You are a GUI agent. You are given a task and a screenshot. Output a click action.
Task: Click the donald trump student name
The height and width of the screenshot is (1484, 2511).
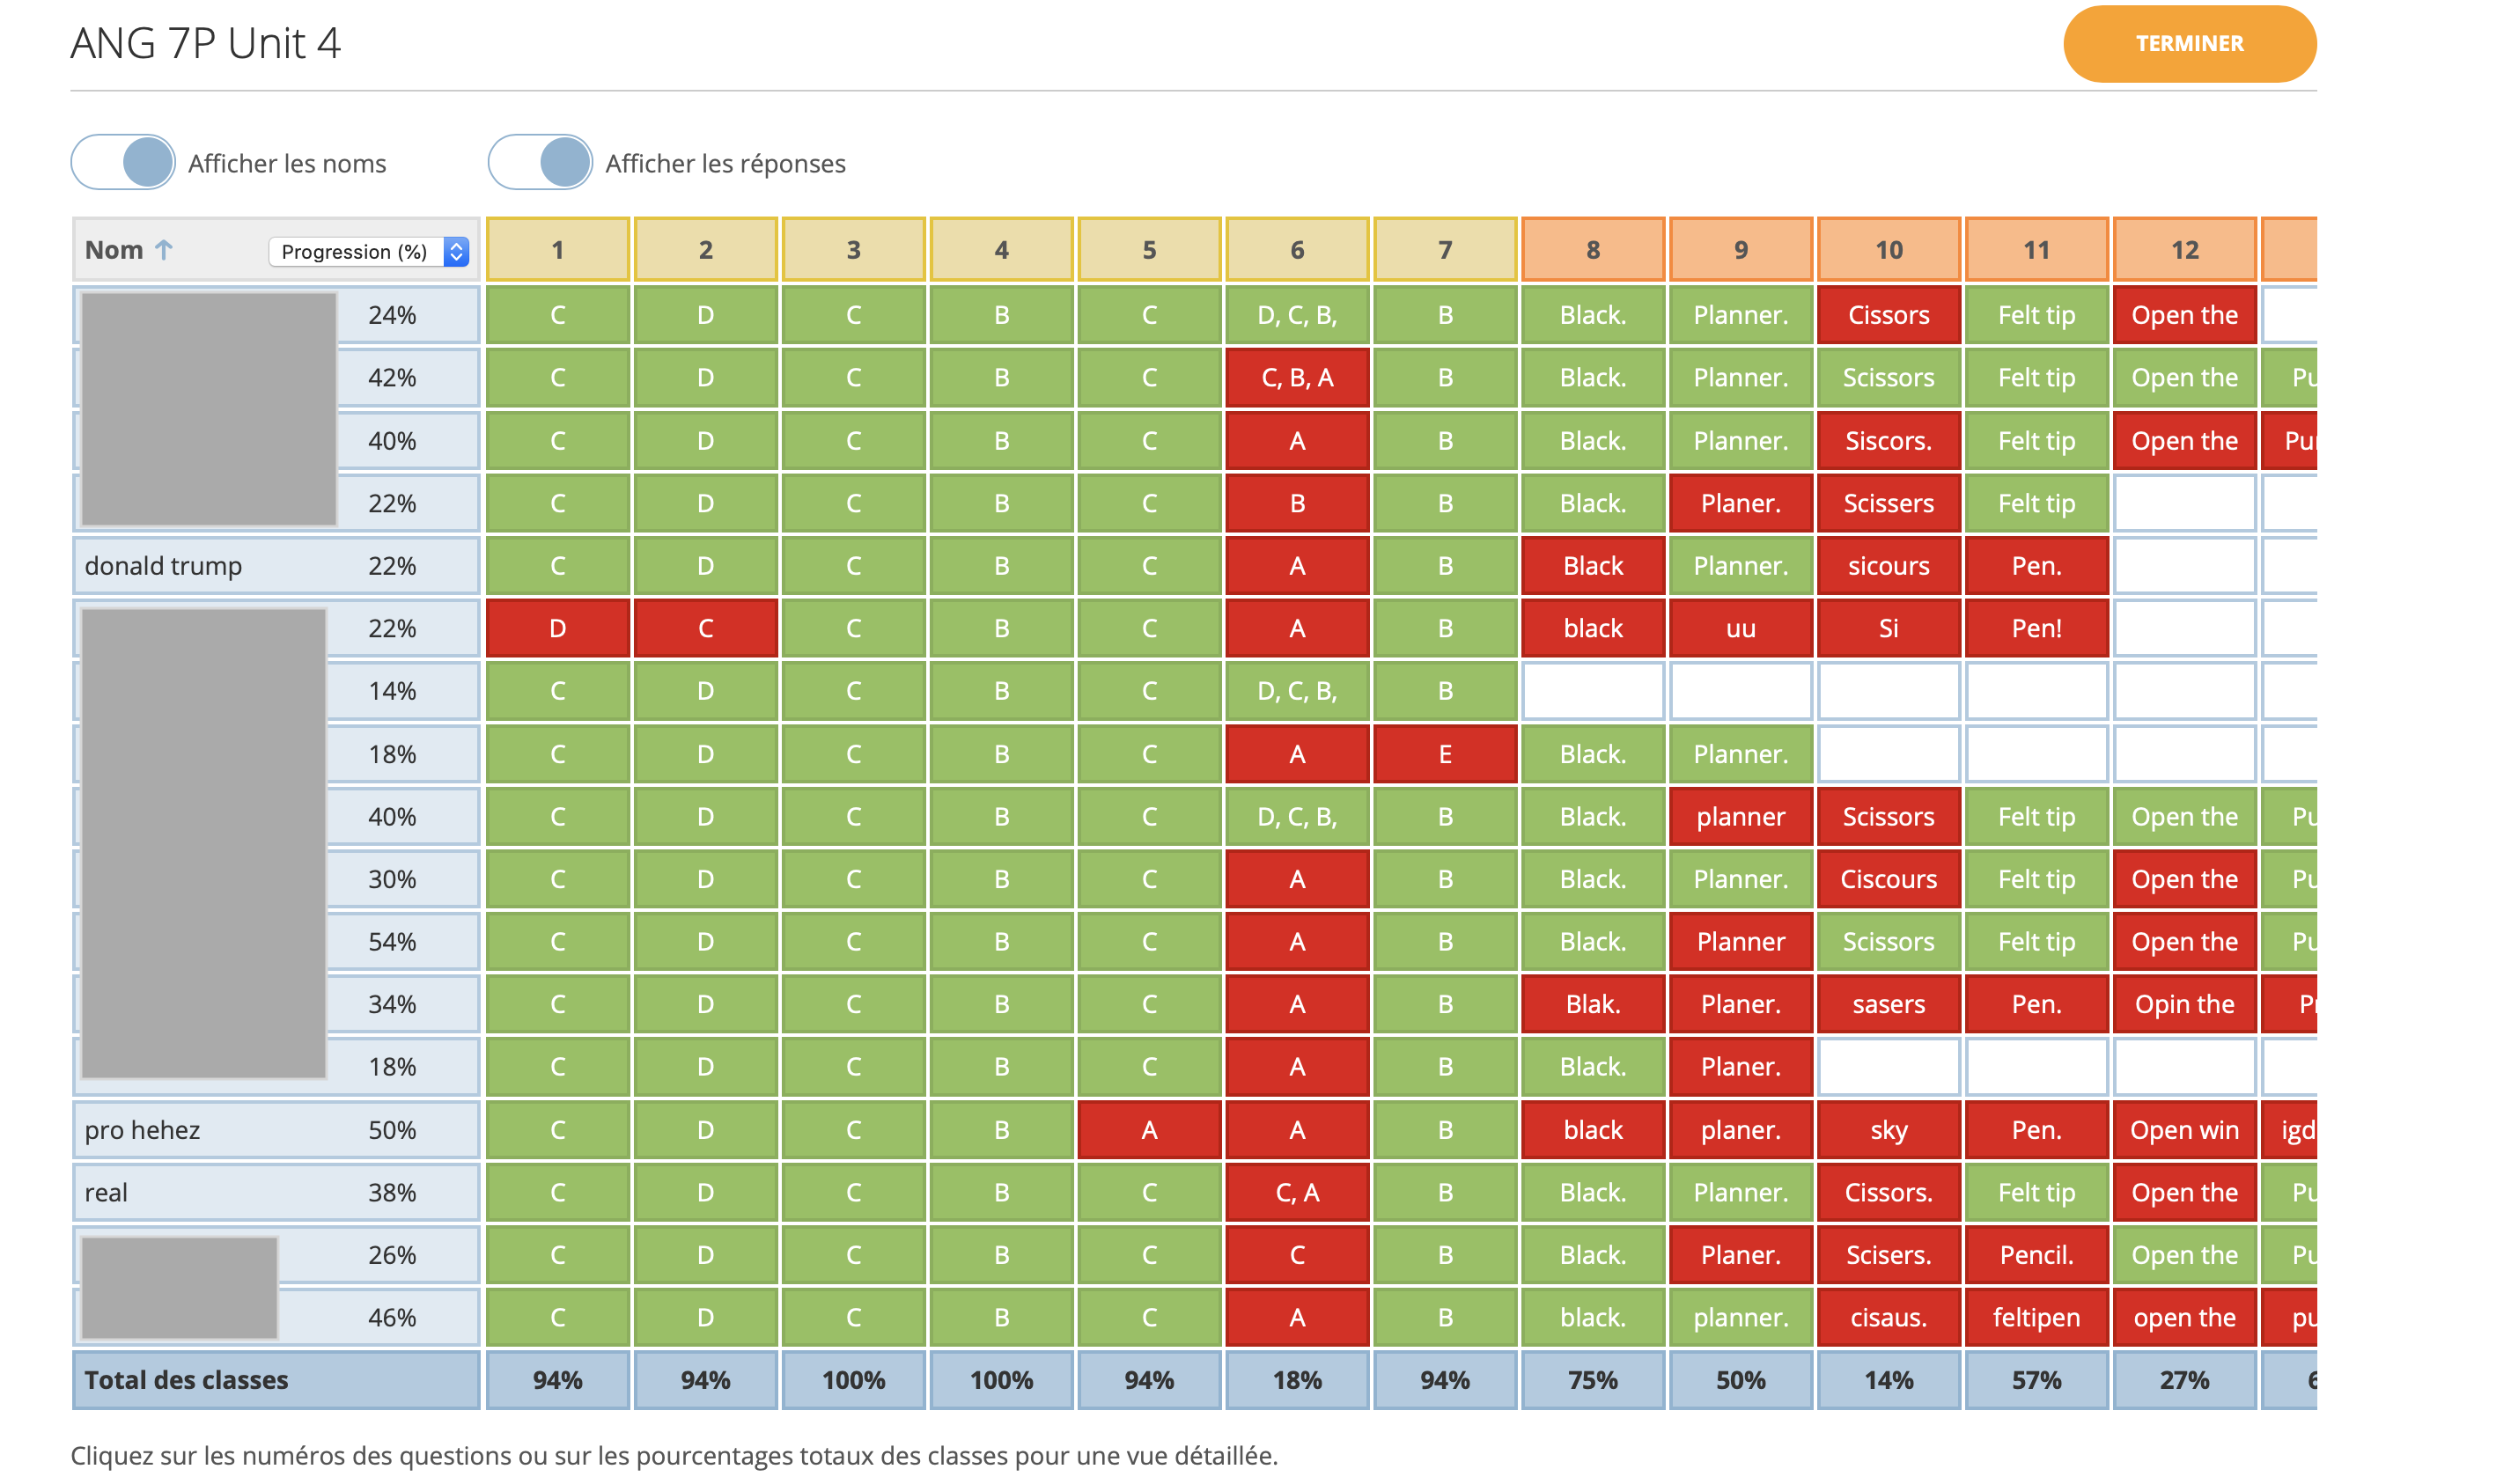163,566
